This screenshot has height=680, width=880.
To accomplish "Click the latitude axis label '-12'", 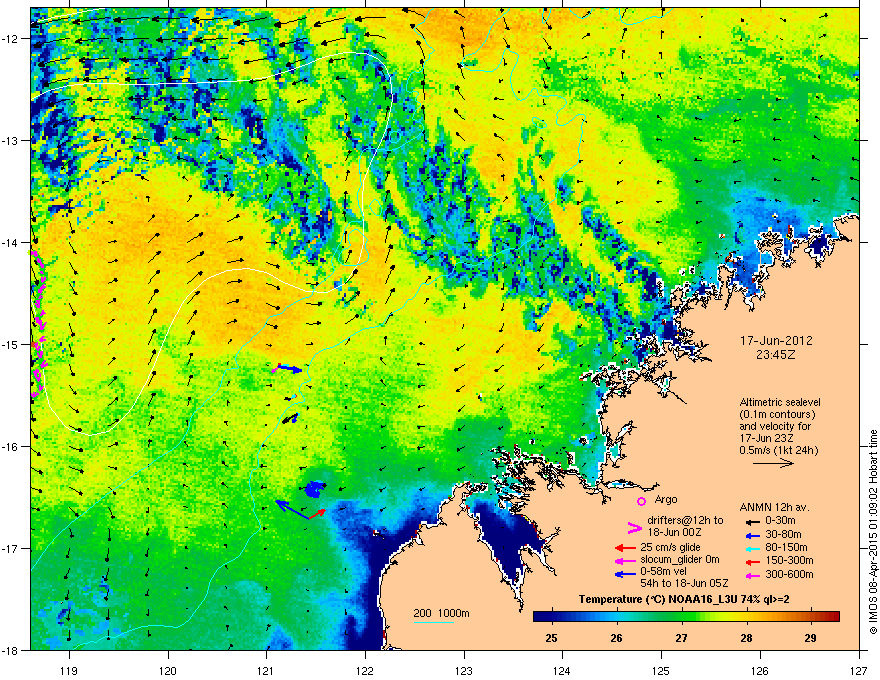I will point(11,38).
